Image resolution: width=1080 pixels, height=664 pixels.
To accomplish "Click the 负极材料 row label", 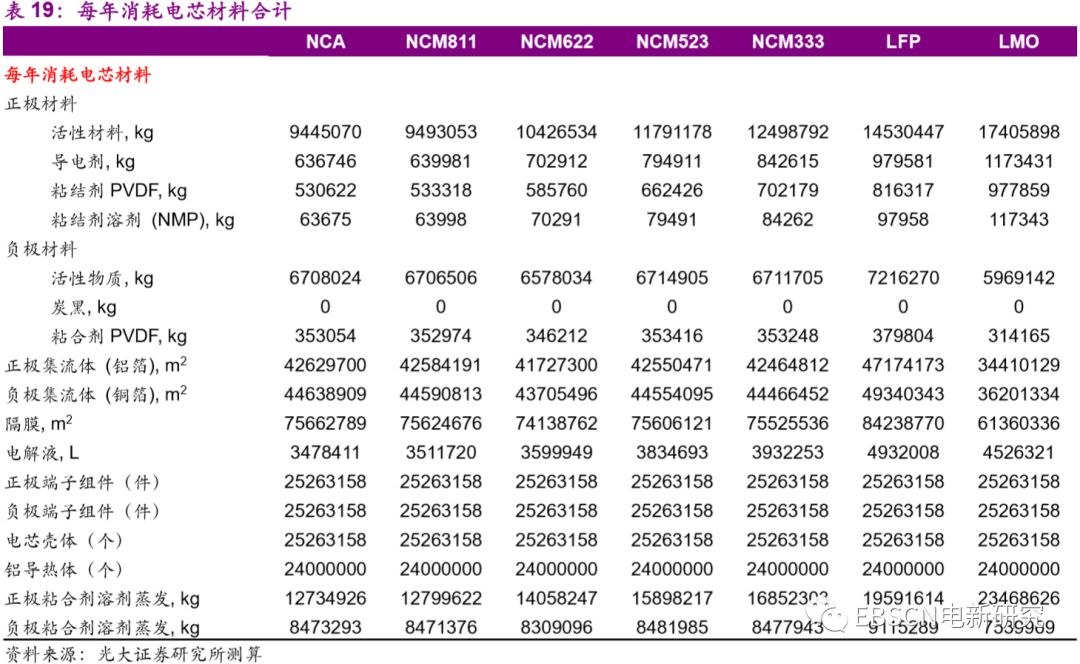I will (x=41, y=249).
